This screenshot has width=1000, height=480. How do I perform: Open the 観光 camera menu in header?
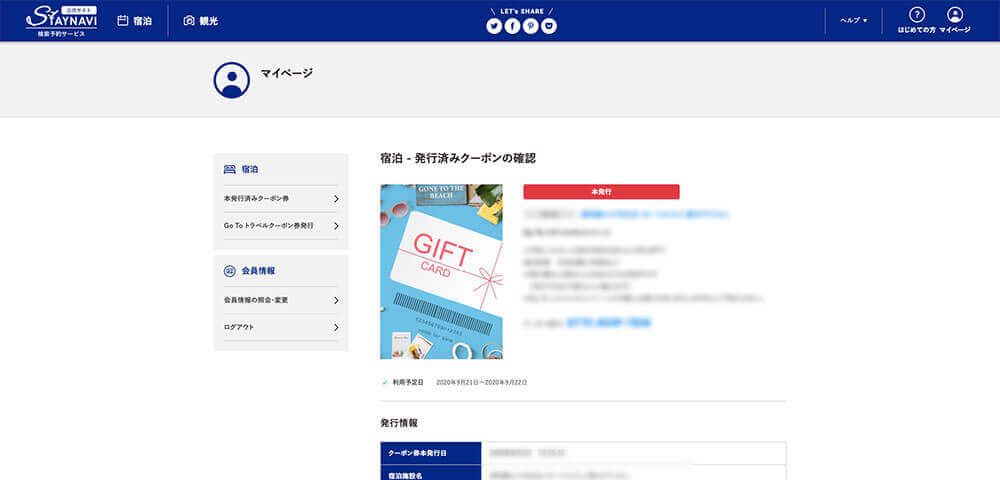point(201,21)
